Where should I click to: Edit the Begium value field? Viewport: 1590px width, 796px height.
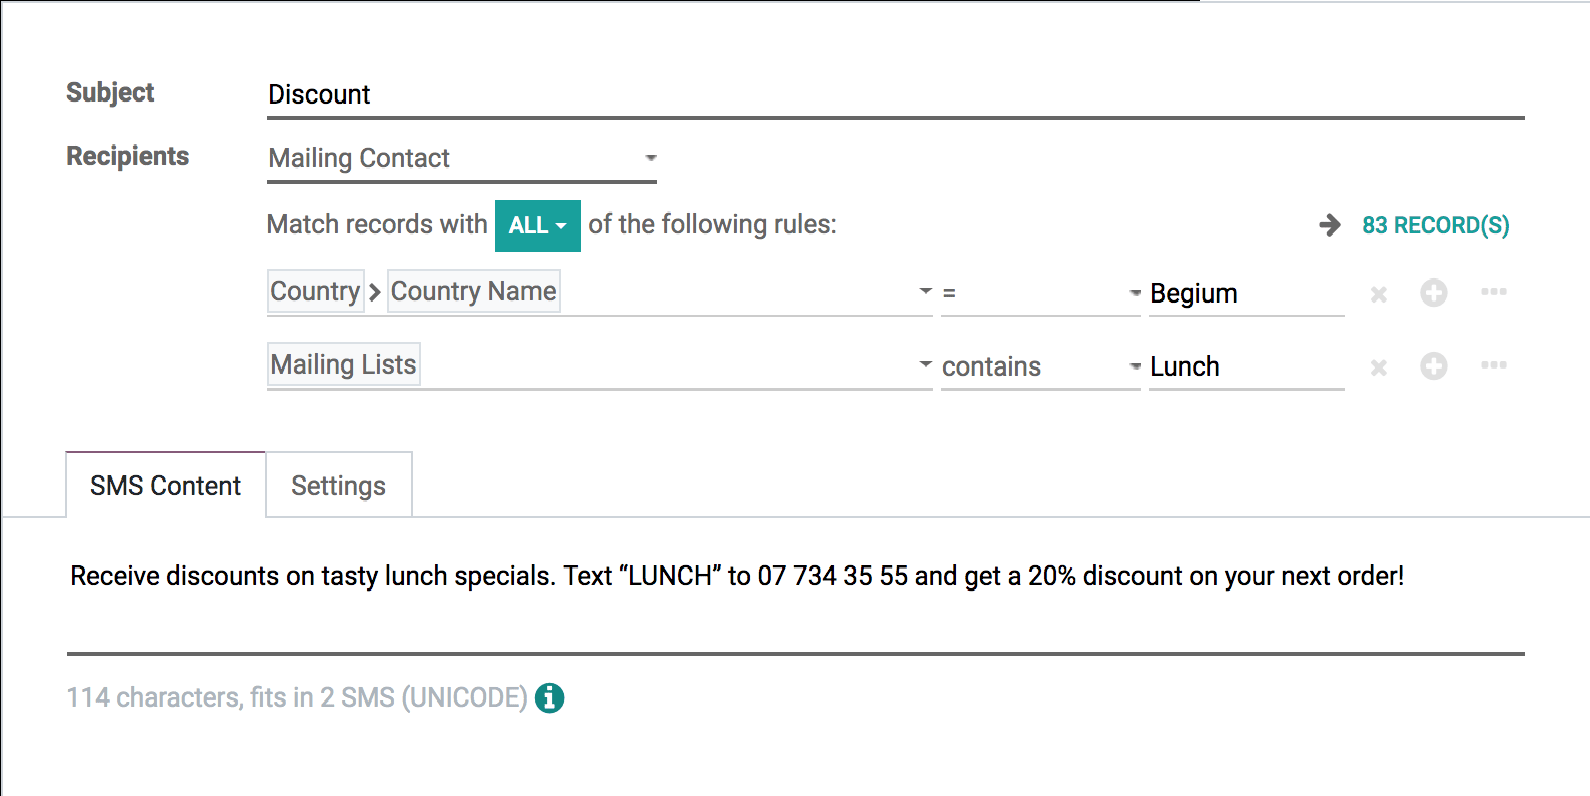(x=1246, y=293)
